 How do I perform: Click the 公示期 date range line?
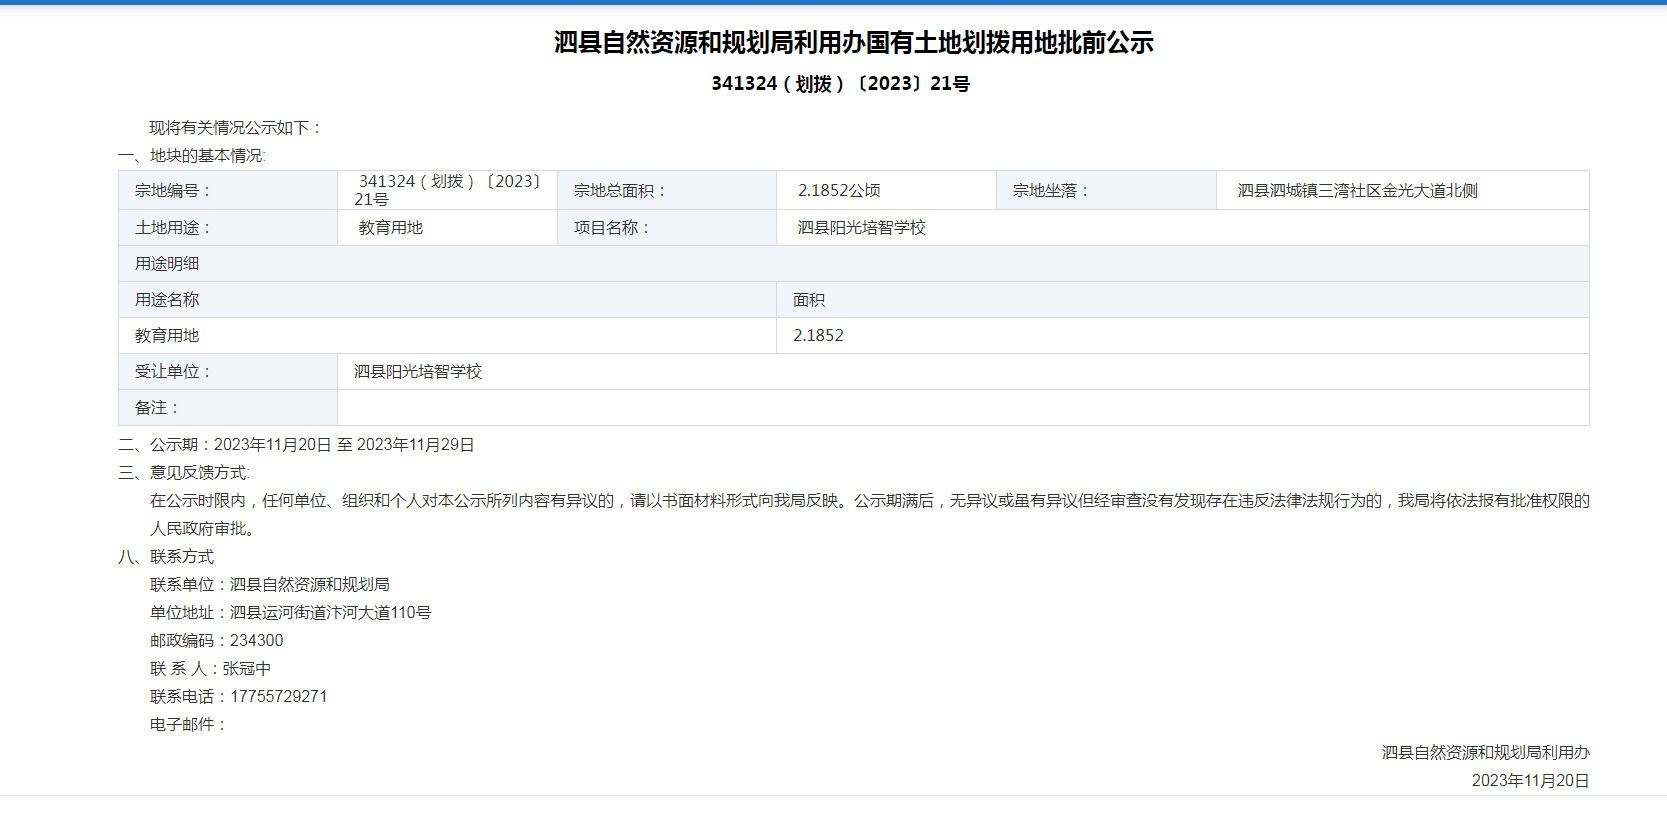point(296,445)
